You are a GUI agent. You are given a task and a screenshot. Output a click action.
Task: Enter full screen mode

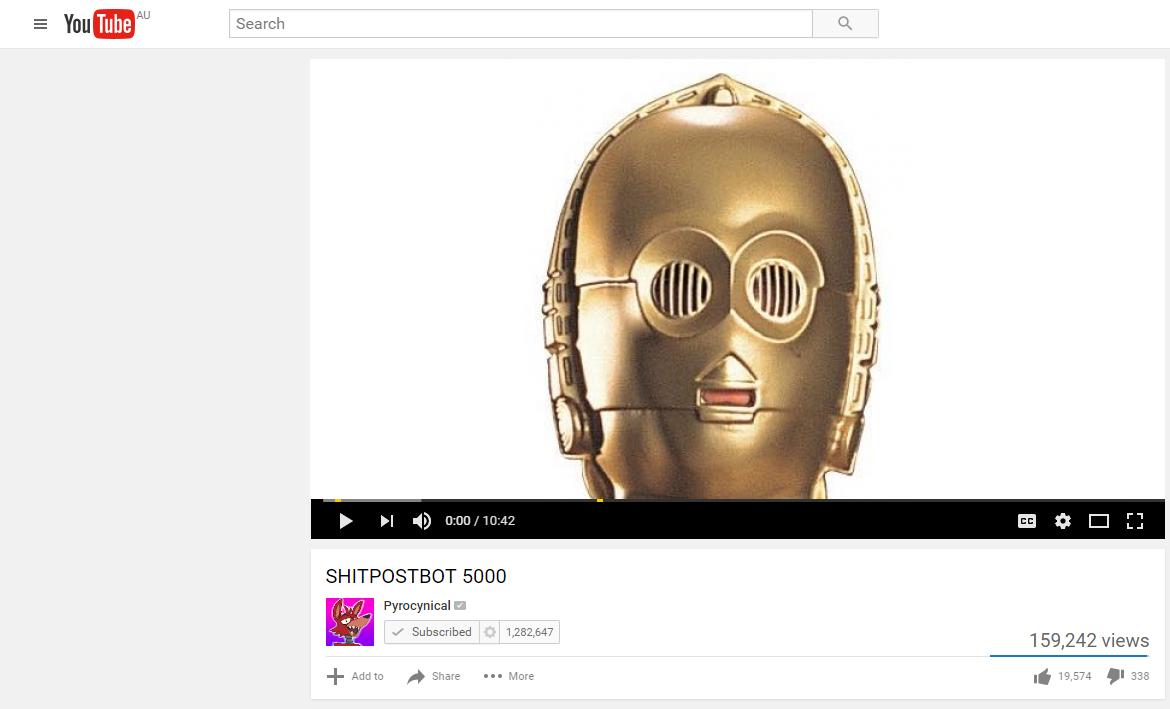point(1135,521)
